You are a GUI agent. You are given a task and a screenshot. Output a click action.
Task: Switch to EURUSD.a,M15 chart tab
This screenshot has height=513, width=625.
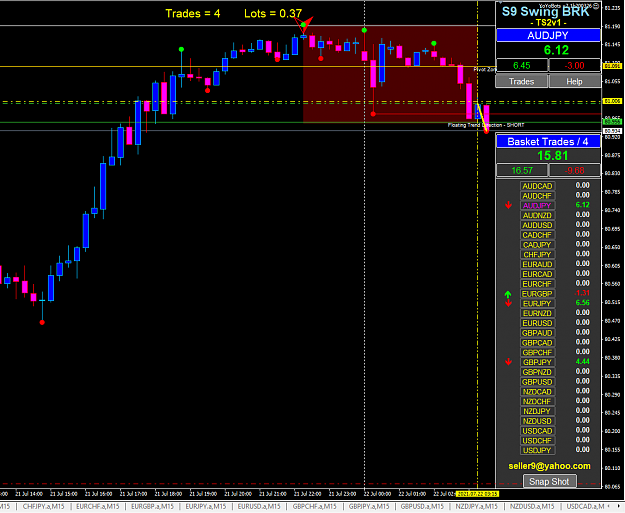coord(259,507)
